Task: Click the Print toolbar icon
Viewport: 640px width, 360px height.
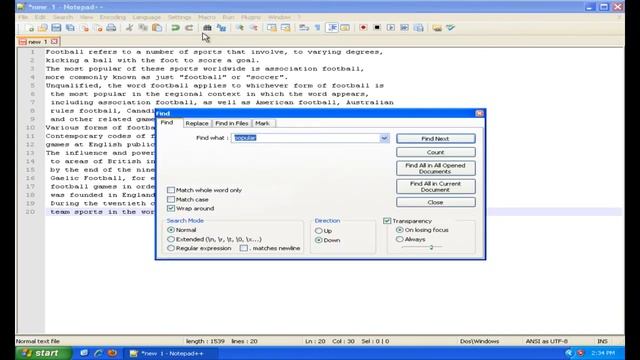Action: pyautogui.click(x=111, y=28)
